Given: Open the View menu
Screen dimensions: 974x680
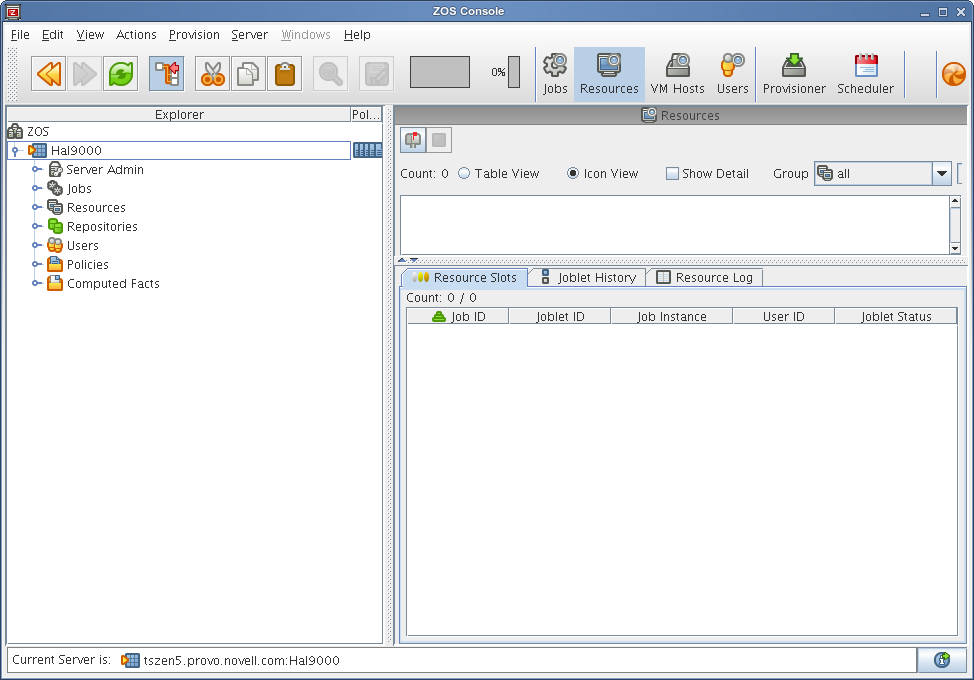Looking at the screenshot, I should (90, 35).
